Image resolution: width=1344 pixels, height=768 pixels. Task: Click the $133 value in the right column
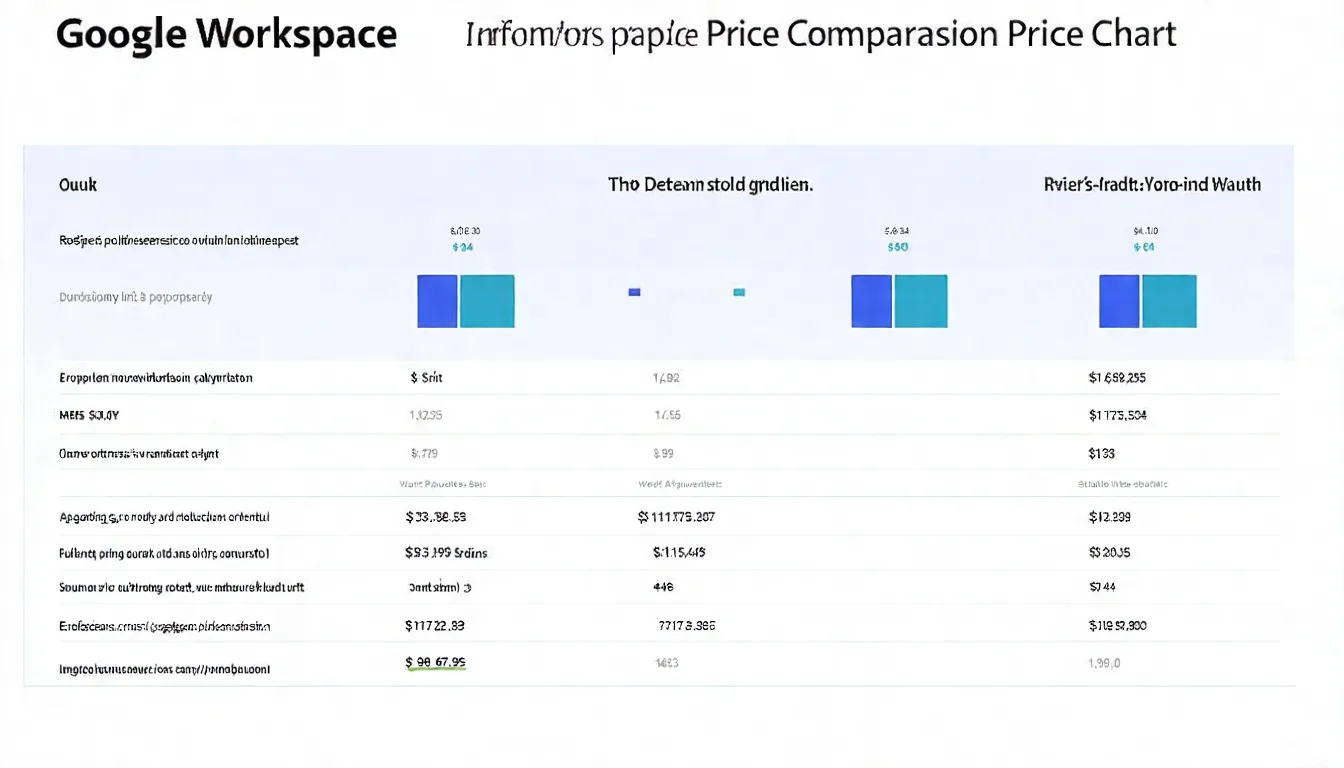pos(1101,453)
